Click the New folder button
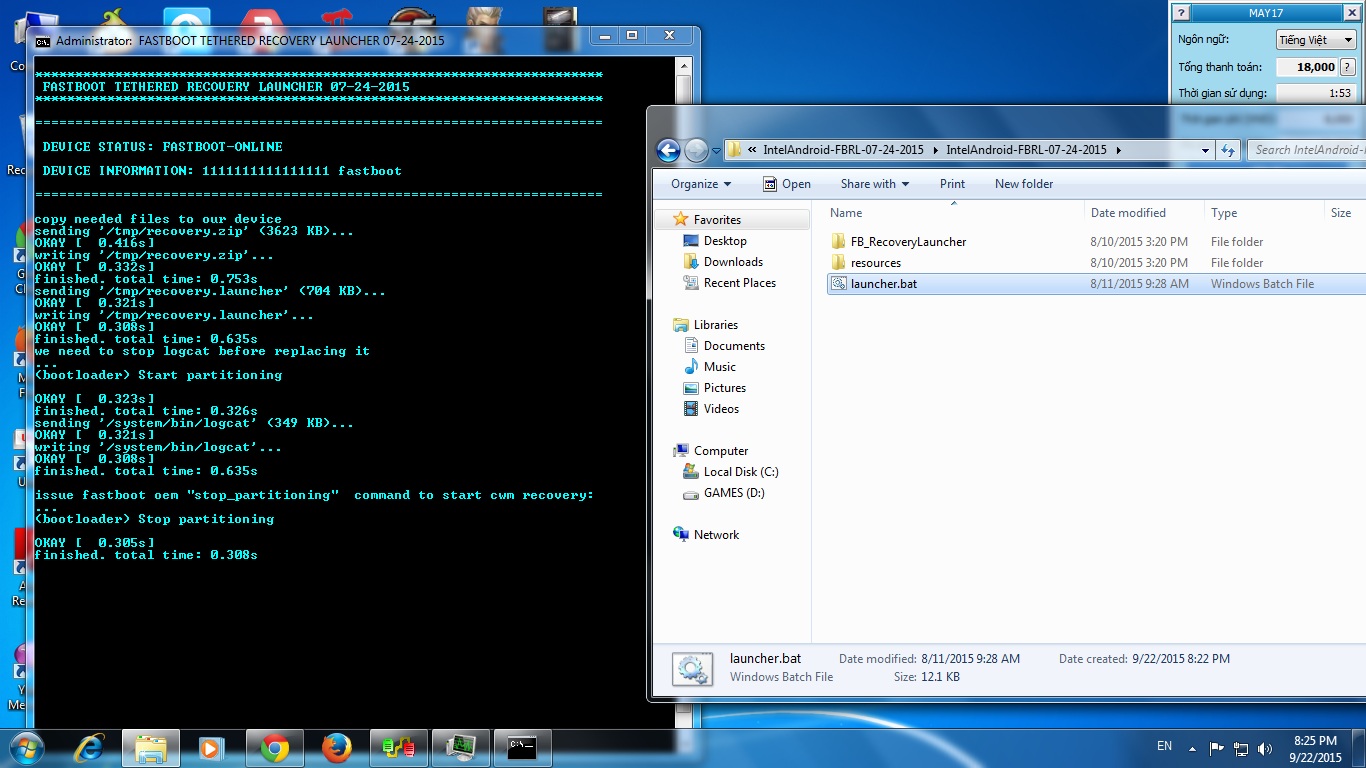 (x=1023, y=184)
